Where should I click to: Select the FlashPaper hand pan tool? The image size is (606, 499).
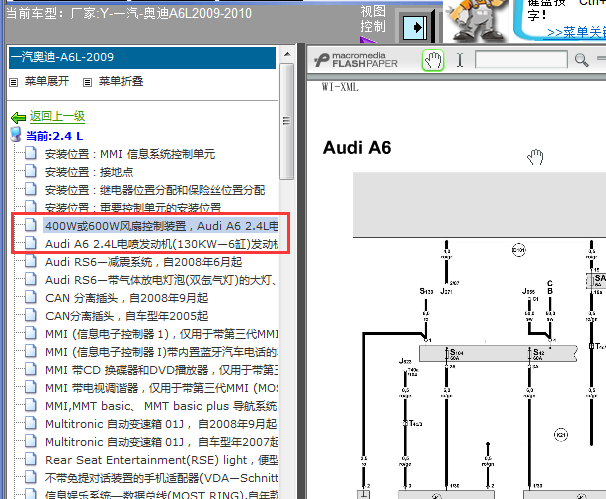[x=432, y=60]
